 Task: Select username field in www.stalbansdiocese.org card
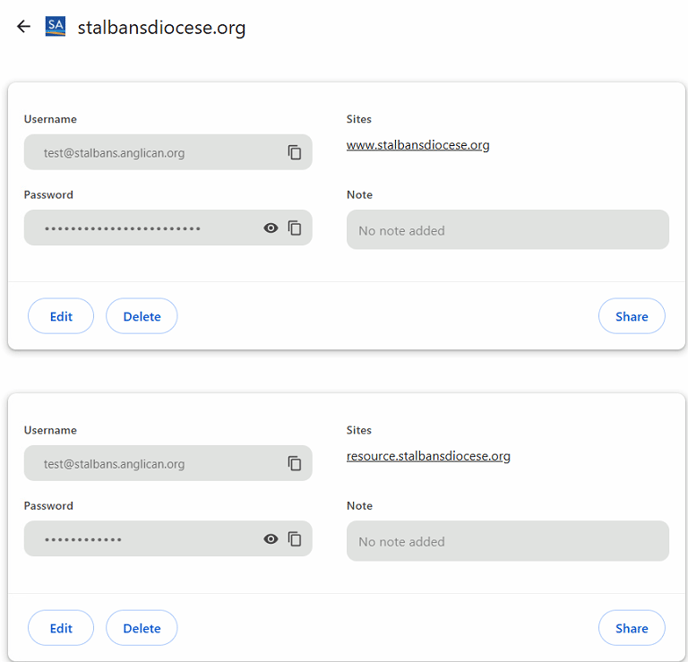(x=168, y=152)
